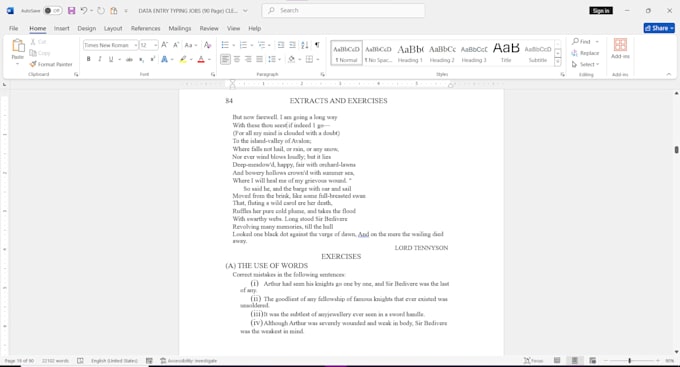
Task: Click the Replace tool in Editing group
Action: click(585, 53)
